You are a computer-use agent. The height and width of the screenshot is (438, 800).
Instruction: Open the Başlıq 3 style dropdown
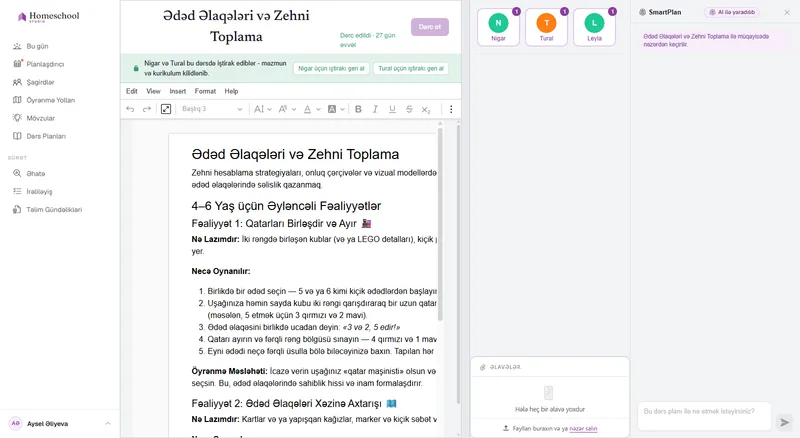coord(212,109)
